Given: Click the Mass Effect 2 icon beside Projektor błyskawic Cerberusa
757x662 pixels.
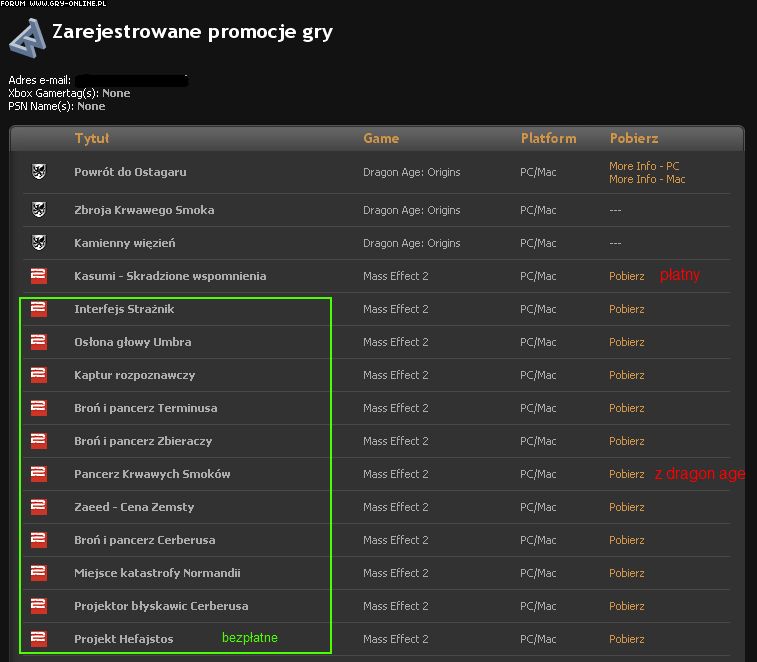Looking at the screenshot, I should pyautogui.click(x=39, y=605).
